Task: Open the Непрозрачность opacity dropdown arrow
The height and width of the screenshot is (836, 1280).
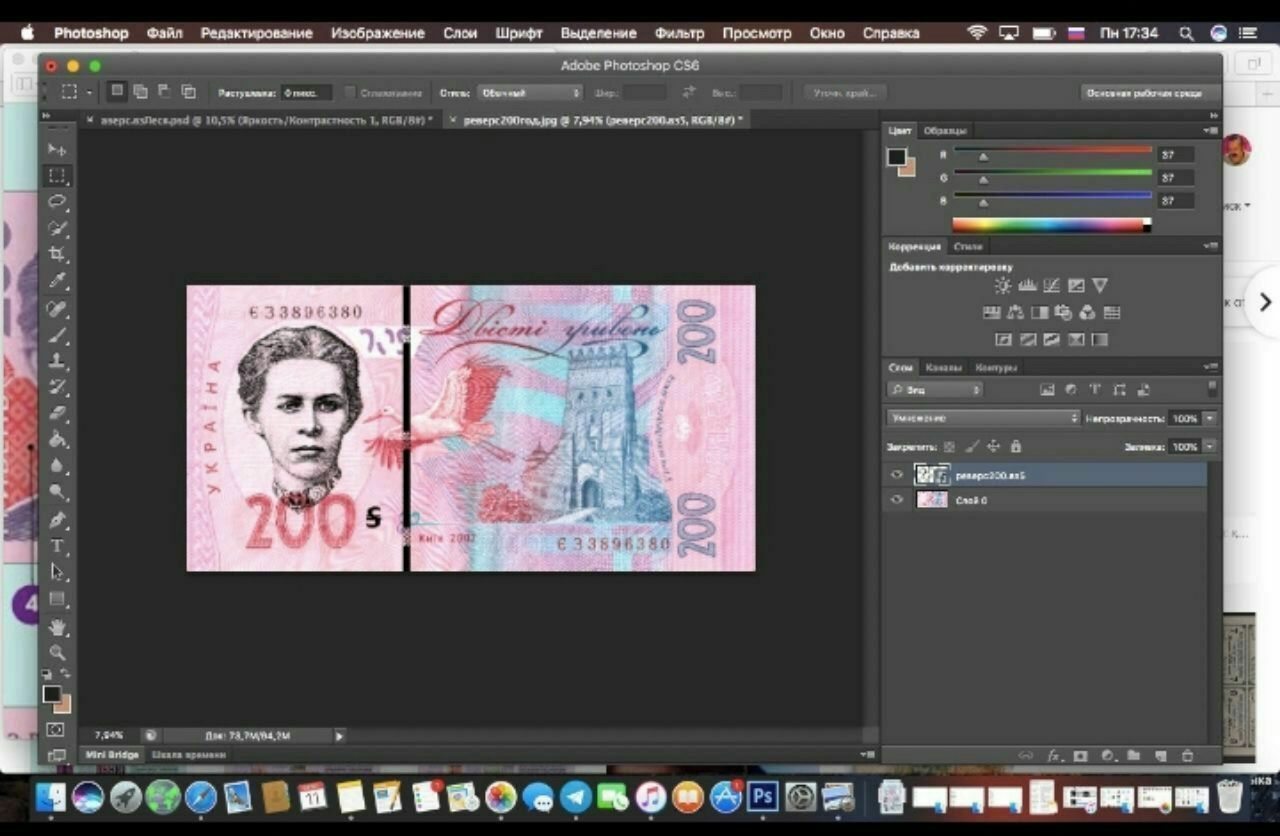Action: click(1210, 418)
